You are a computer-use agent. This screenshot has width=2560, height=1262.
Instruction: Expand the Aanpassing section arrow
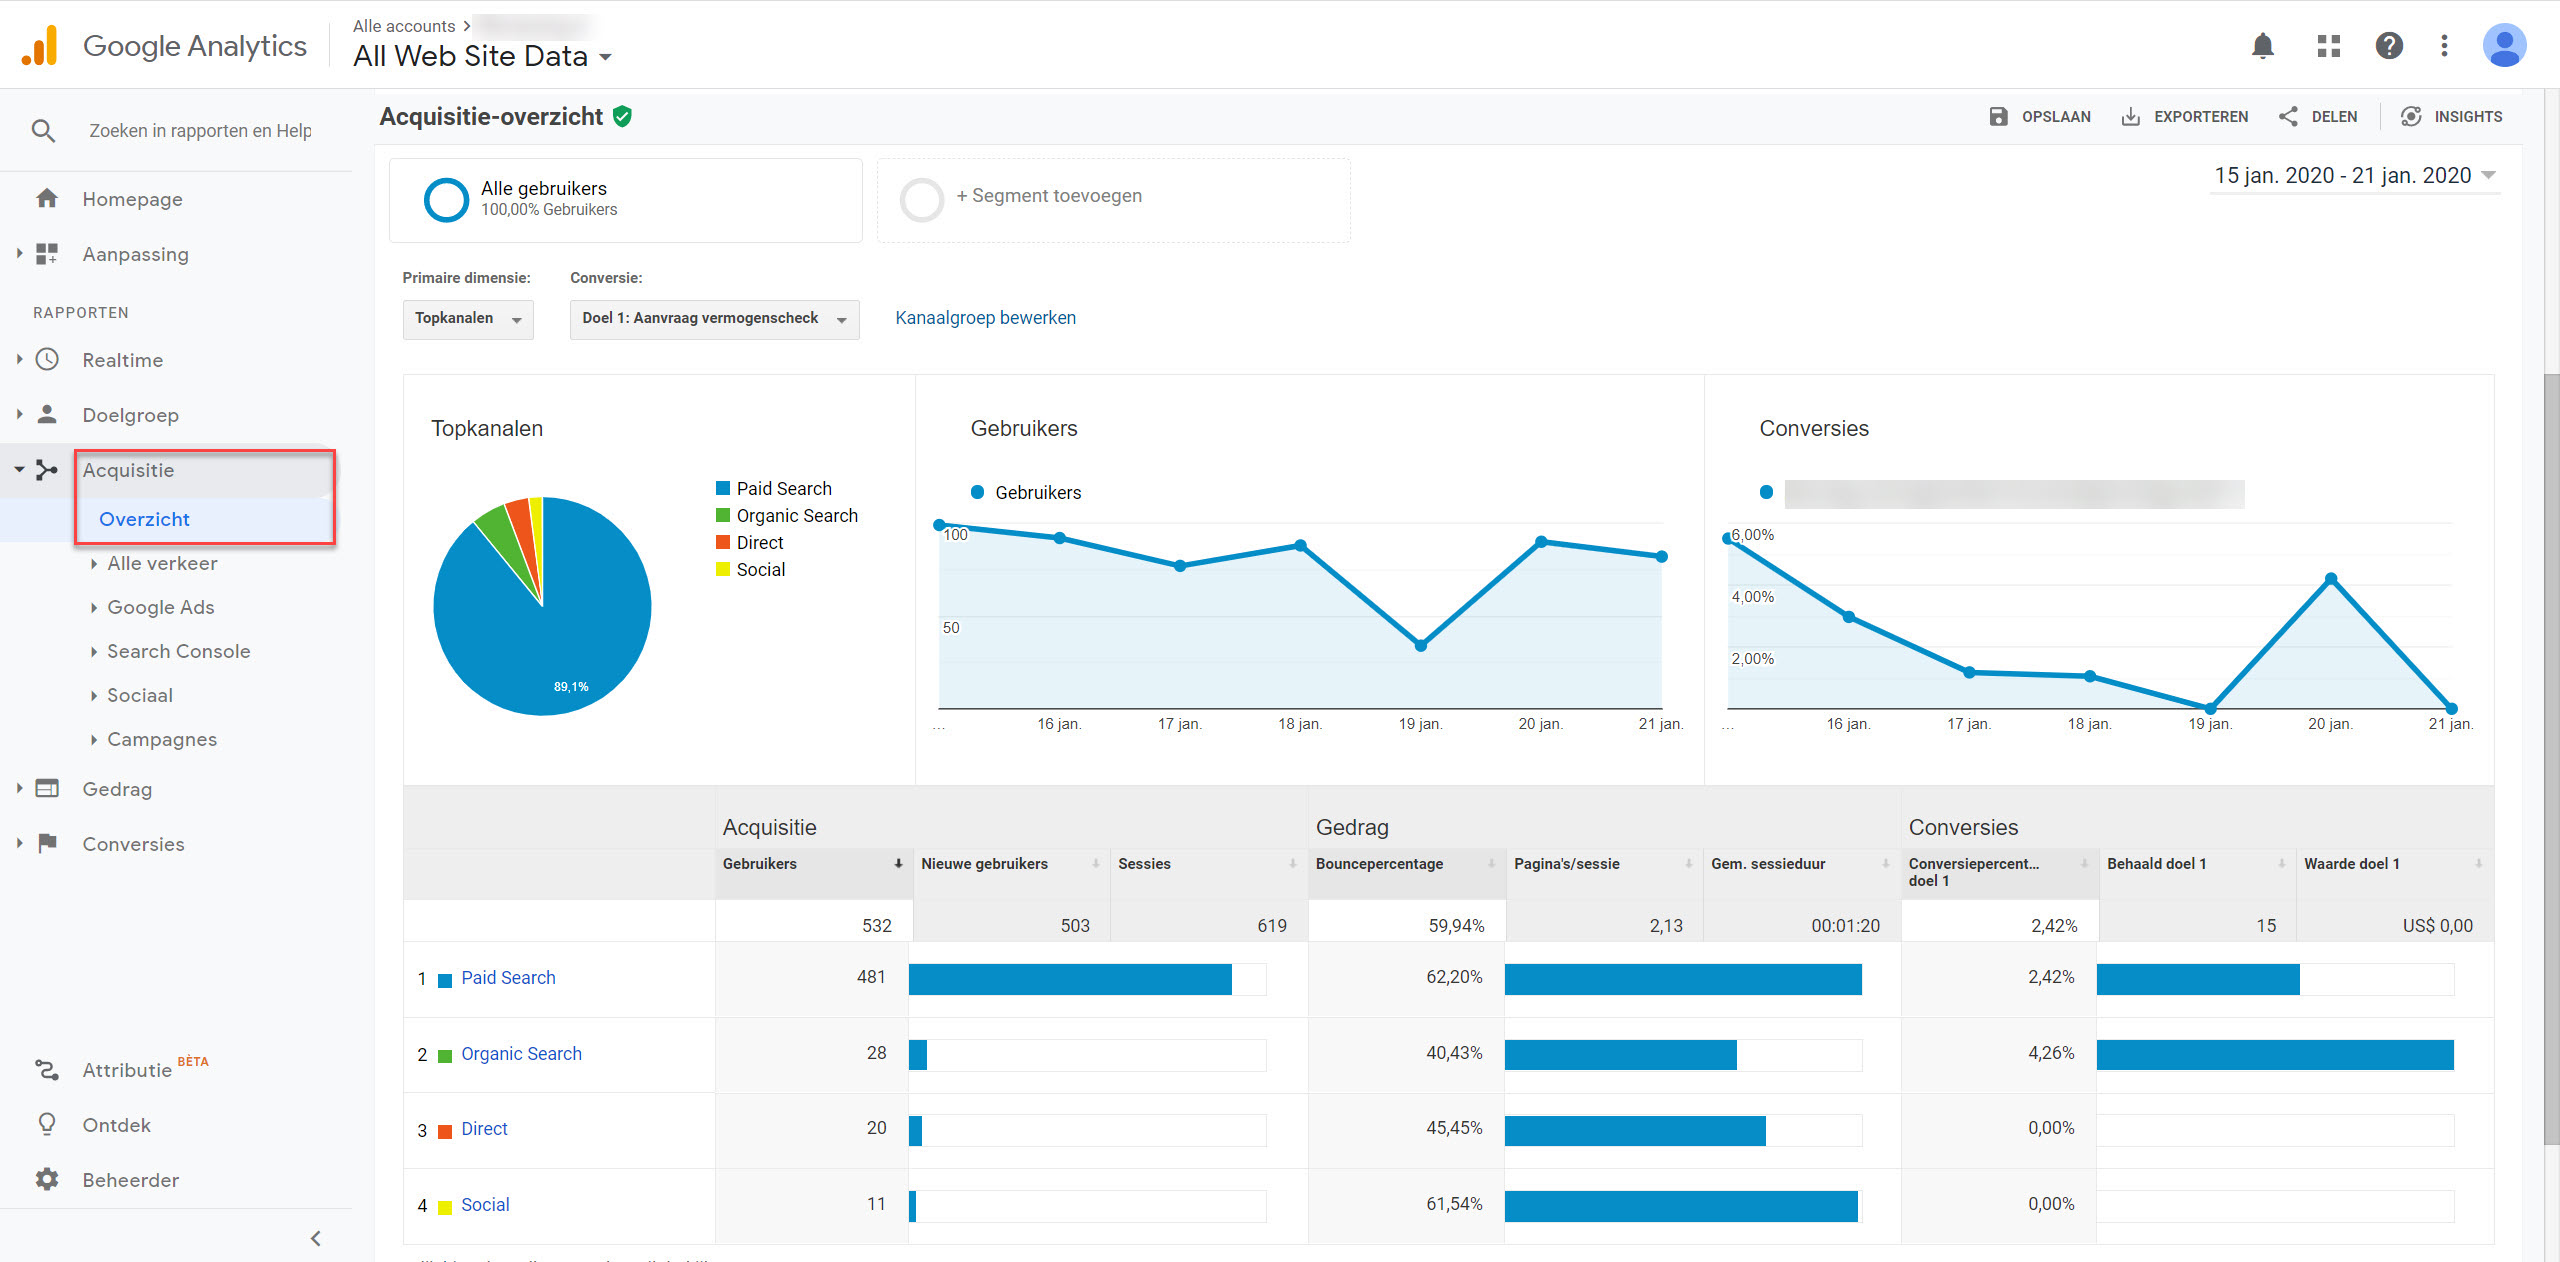click(x=19, y=254)
